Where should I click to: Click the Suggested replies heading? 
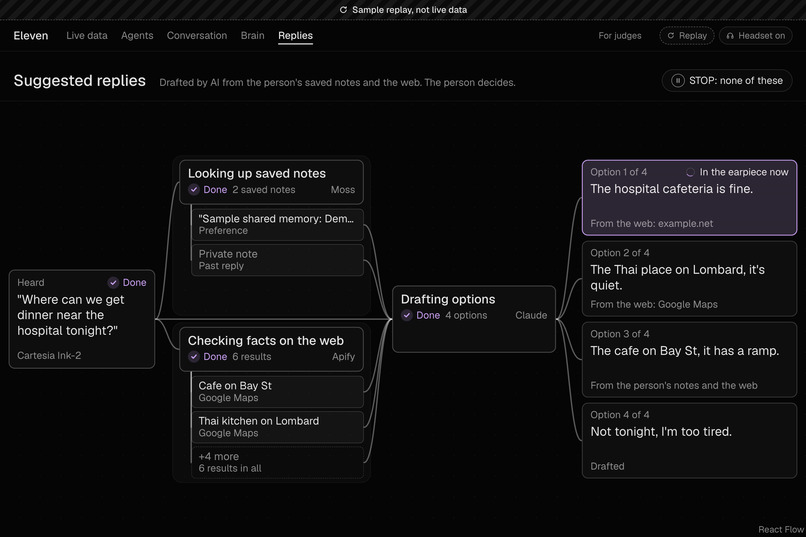pyautogui.click(x=80, y=81)
